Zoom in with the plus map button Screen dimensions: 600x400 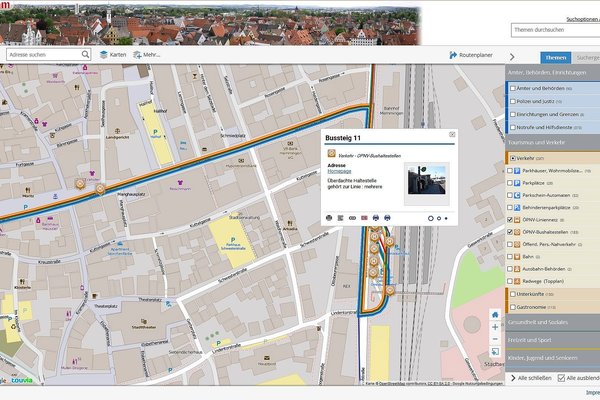coord(495,327)
